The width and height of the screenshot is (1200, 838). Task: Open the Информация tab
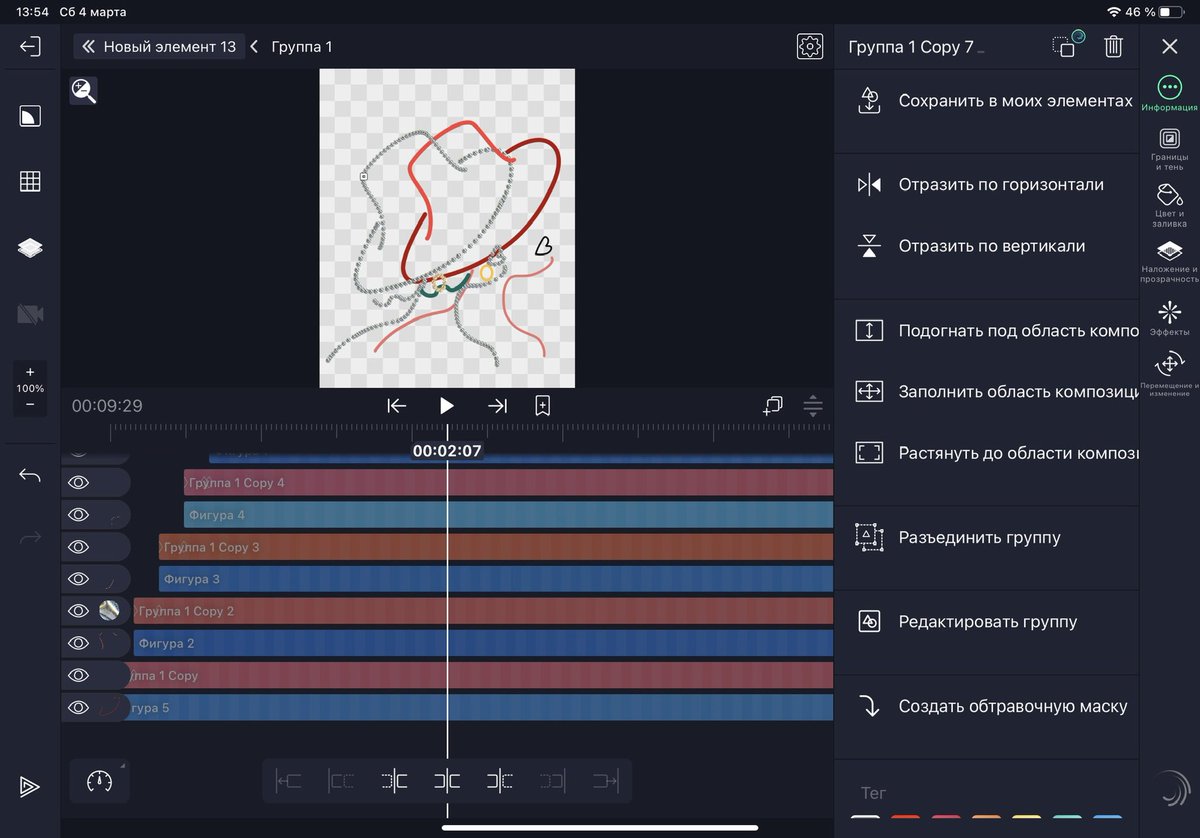point(1169,94)
